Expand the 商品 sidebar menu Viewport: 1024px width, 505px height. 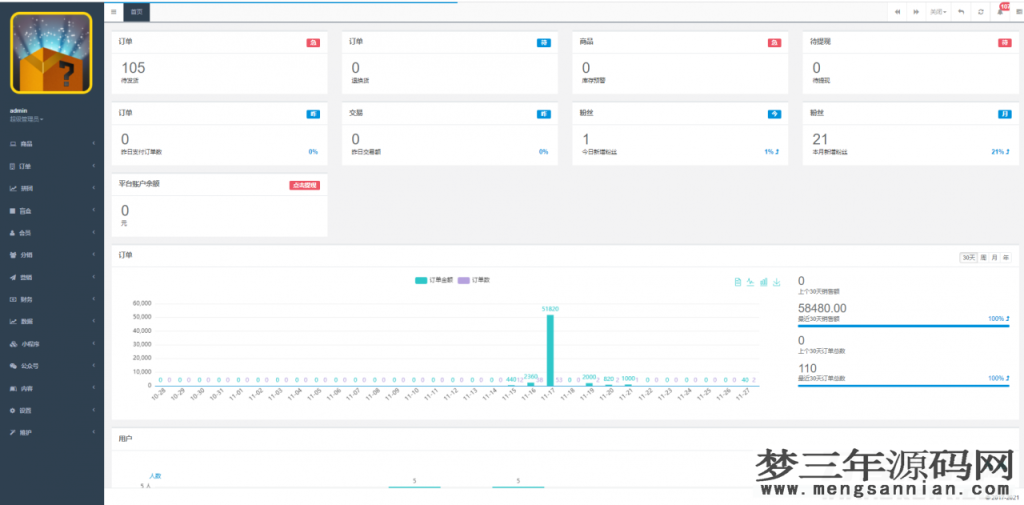52,144
